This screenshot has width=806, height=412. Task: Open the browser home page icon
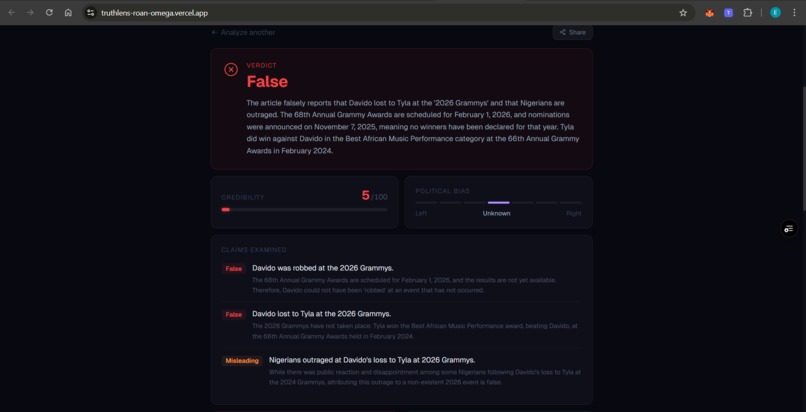point(68,13)
